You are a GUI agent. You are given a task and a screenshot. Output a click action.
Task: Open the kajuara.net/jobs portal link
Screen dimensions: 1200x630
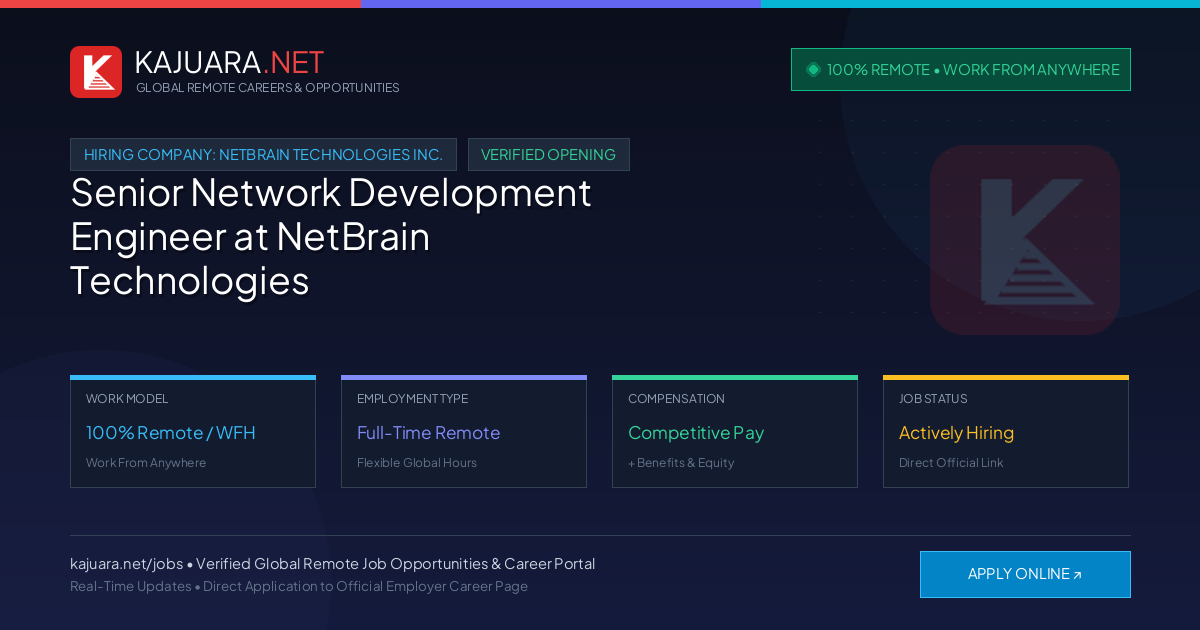click(126, 564)
